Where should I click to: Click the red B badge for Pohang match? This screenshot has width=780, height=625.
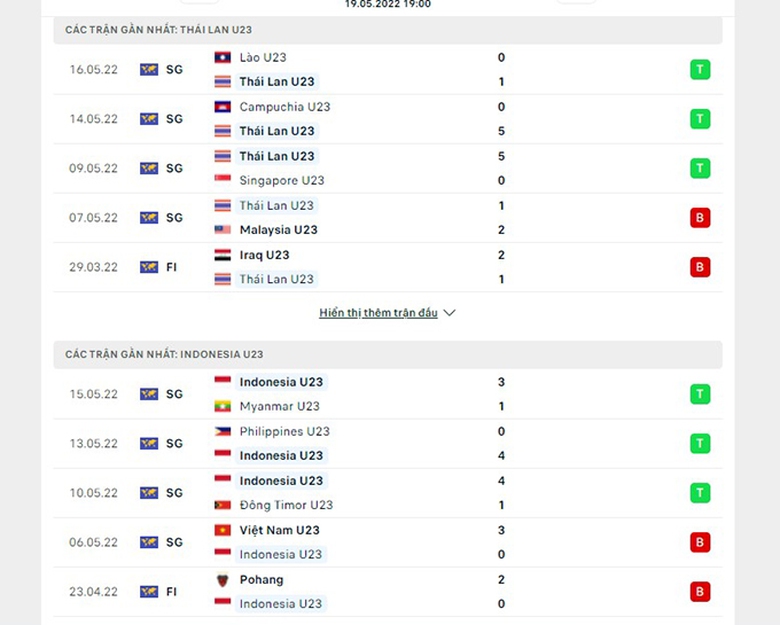(700, 592)
